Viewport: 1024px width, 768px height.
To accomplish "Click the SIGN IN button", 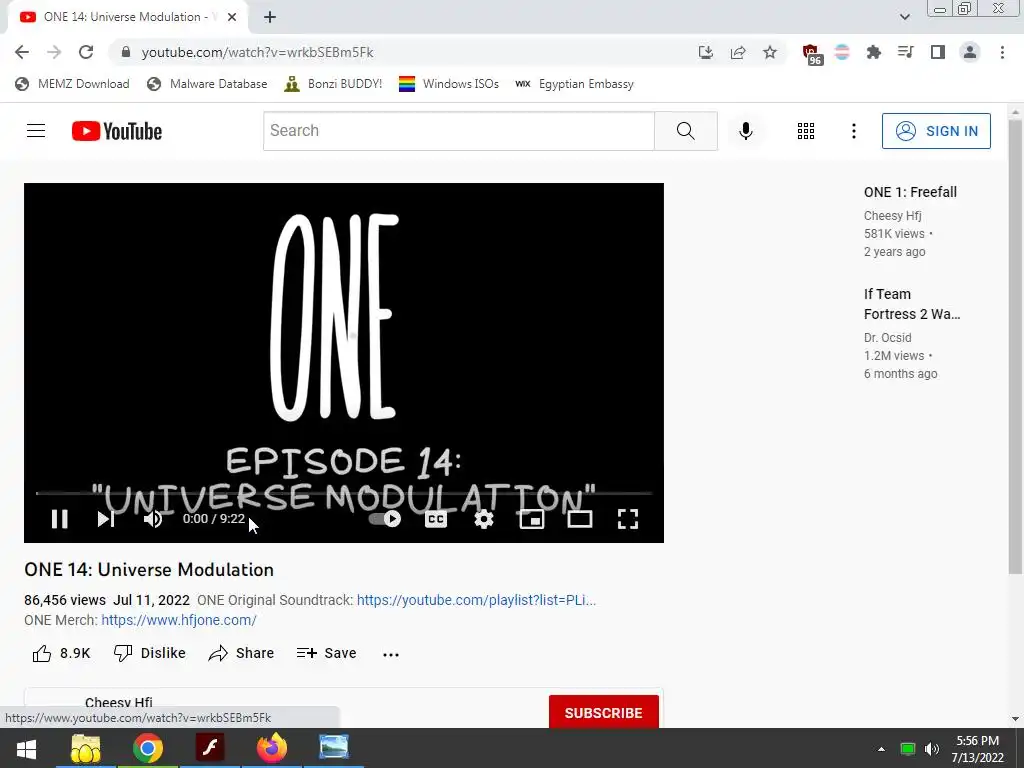I will click(x=936, y=131).
